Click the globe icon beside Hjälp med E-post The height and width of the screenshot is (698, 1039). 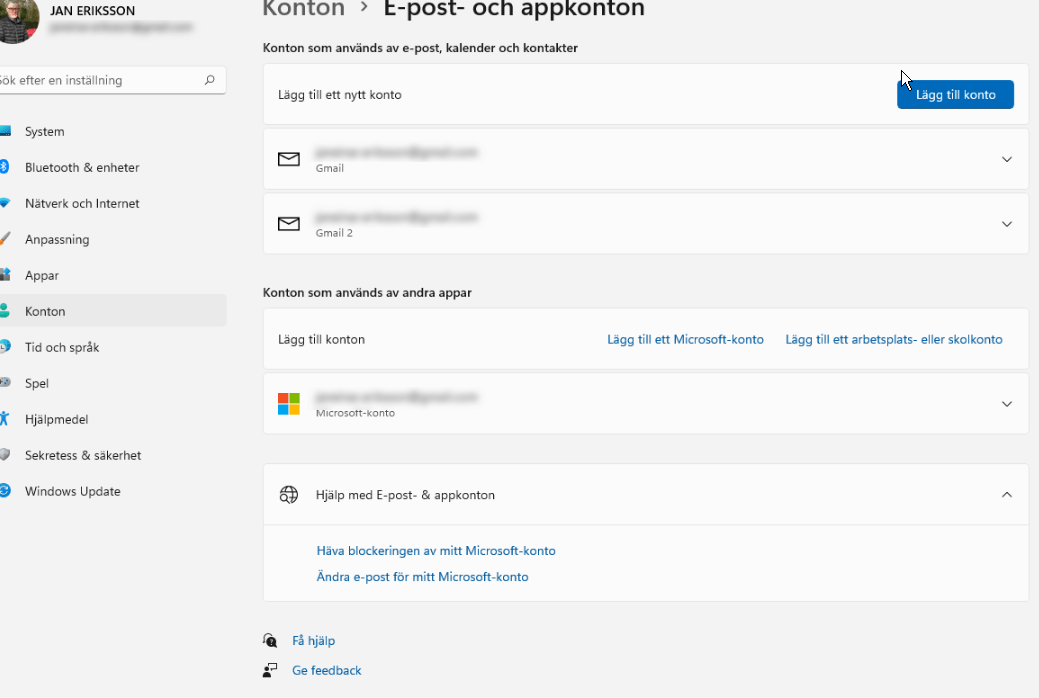(289, 494)
